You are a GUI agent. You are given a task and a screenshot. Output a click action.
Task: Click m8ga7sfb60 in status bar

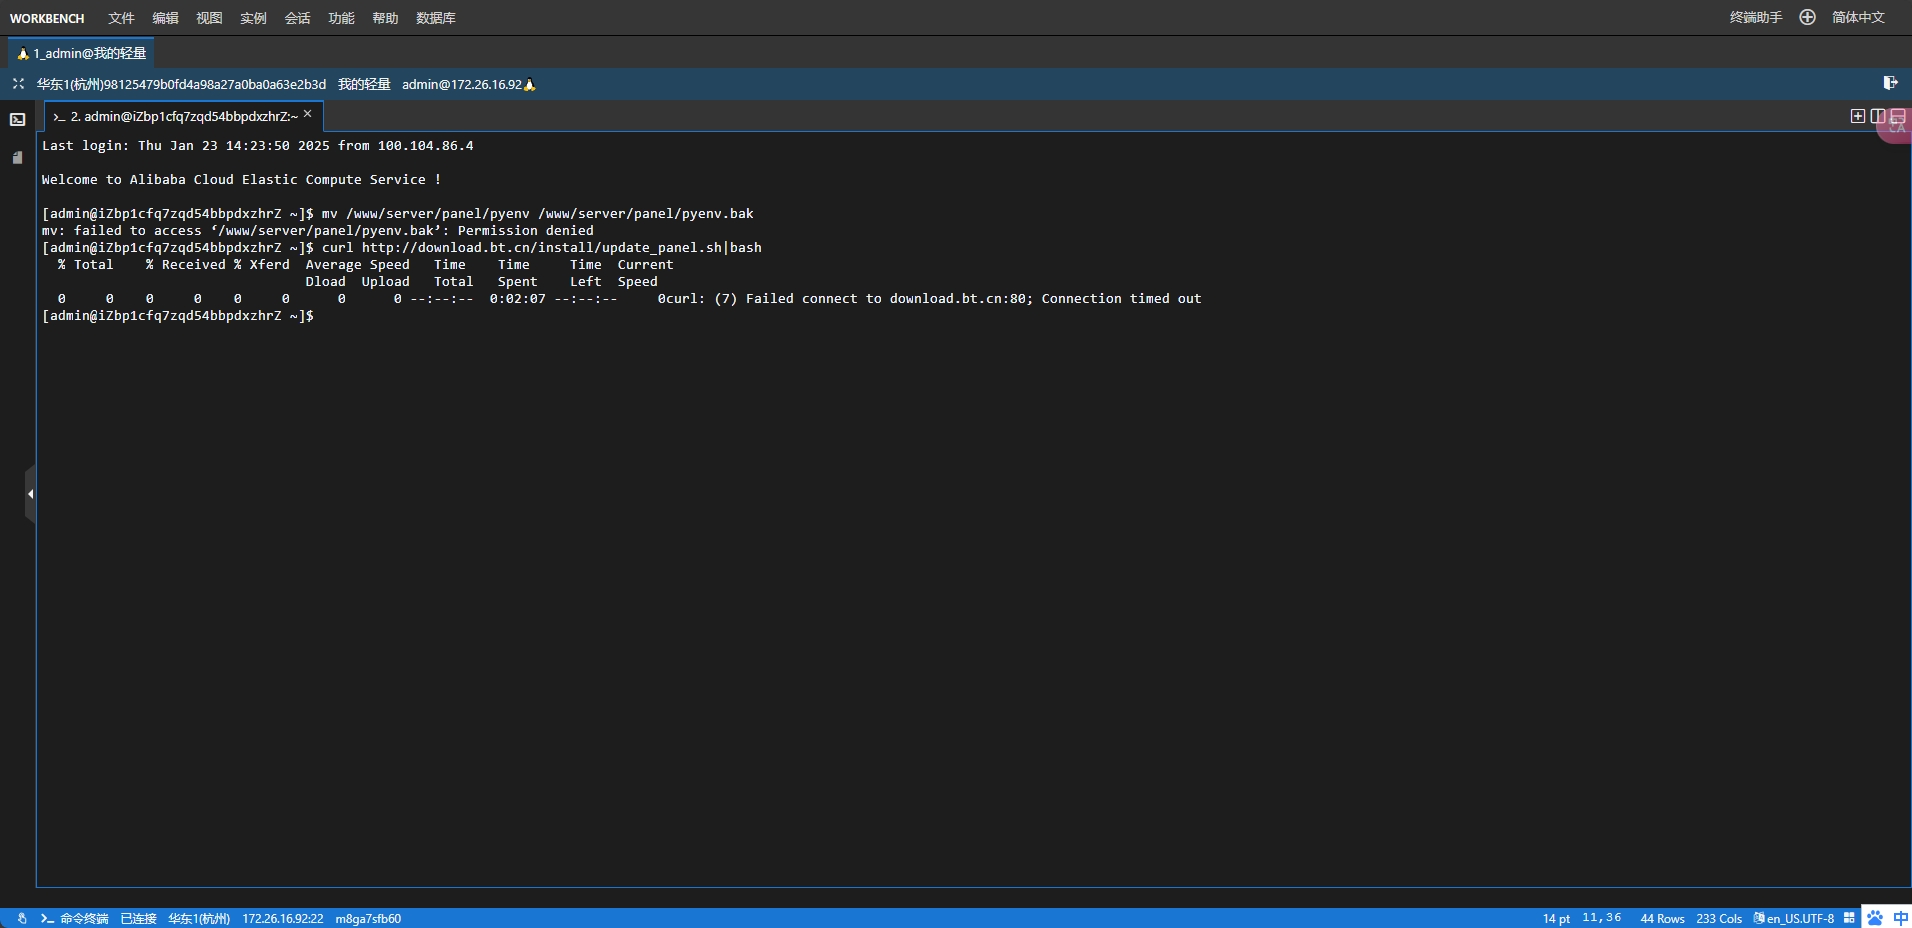pyautogui.click(x=368, y=918)
